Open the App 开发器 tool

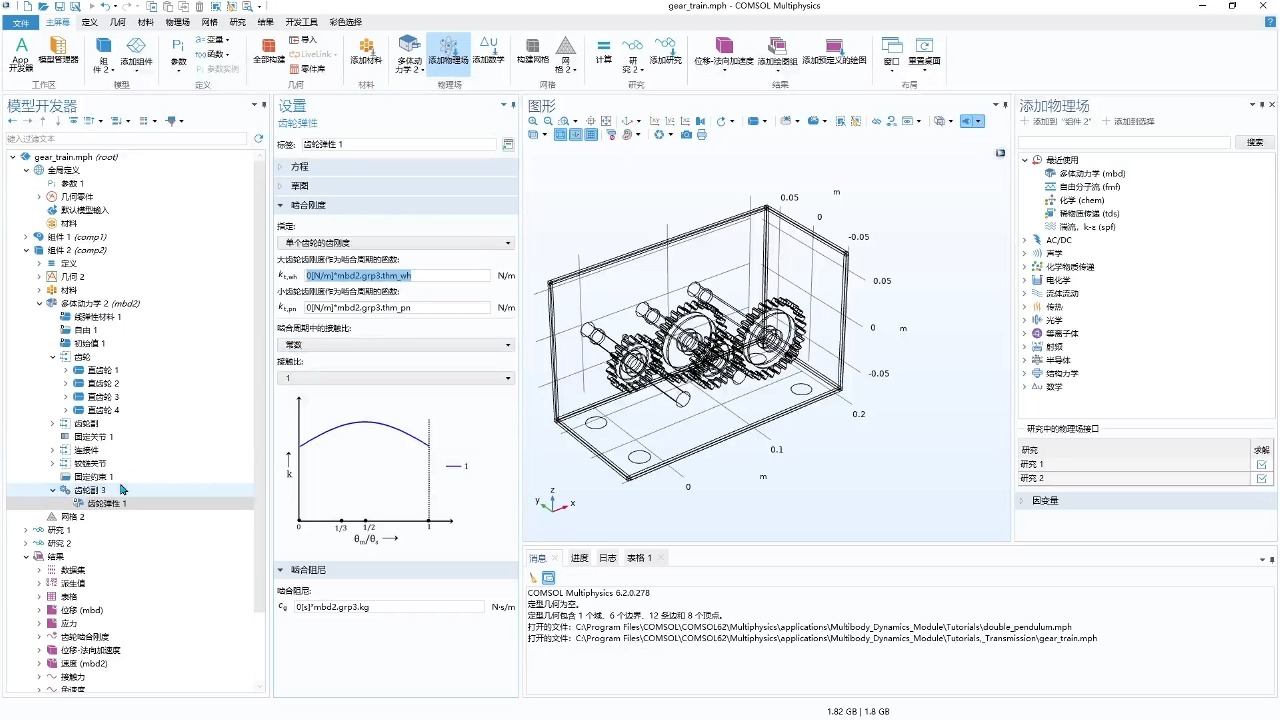[x=21, y=54]
